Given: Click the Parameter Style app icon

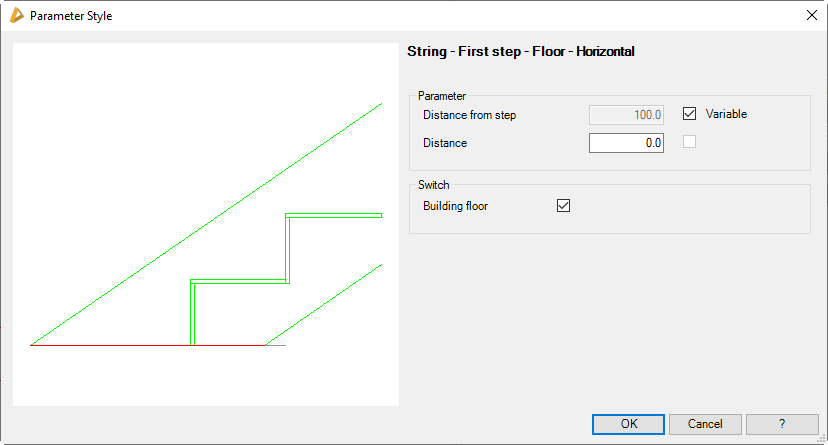Looking at the screenshot, I should (15, 15).
